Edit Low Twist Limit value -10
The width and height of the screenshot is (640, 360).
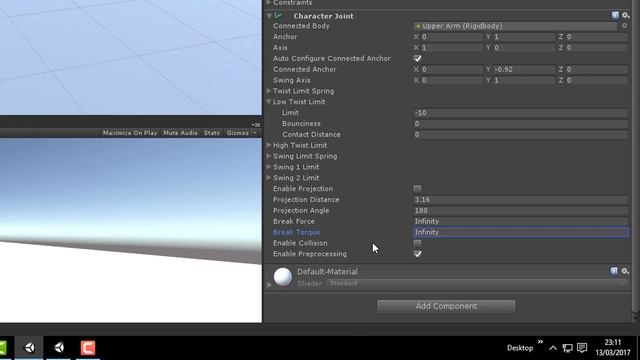pyautogui.click(x=520, y=113)
